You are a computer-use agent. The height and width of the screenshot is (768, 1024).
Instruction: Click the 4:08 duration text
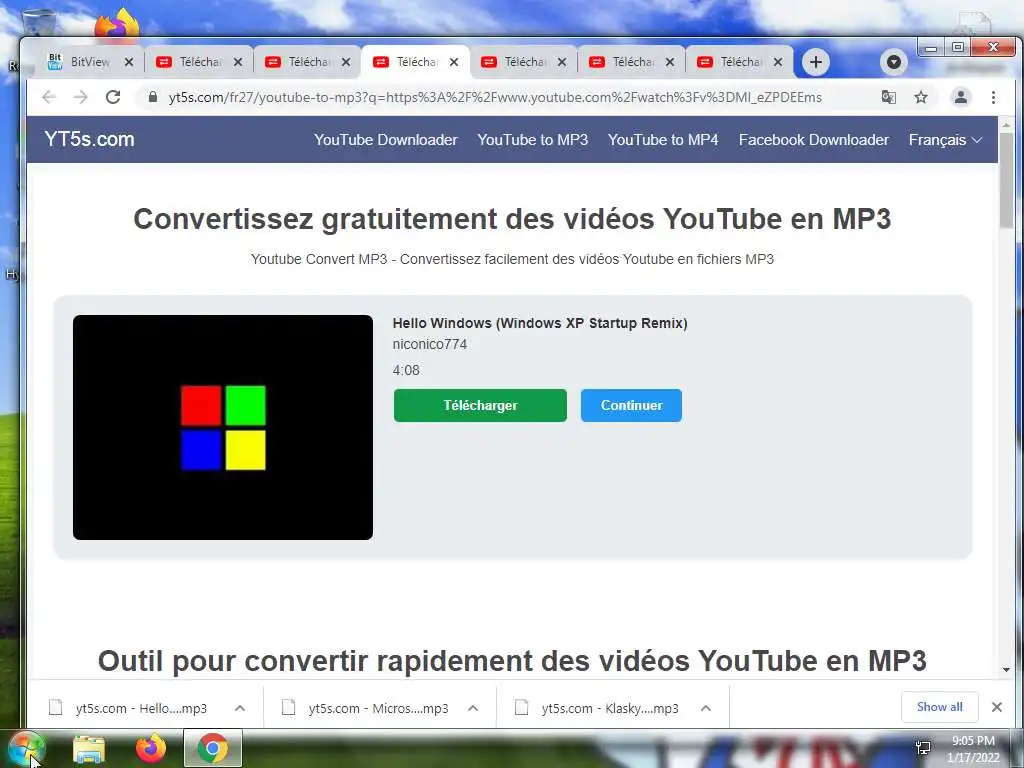406,370
